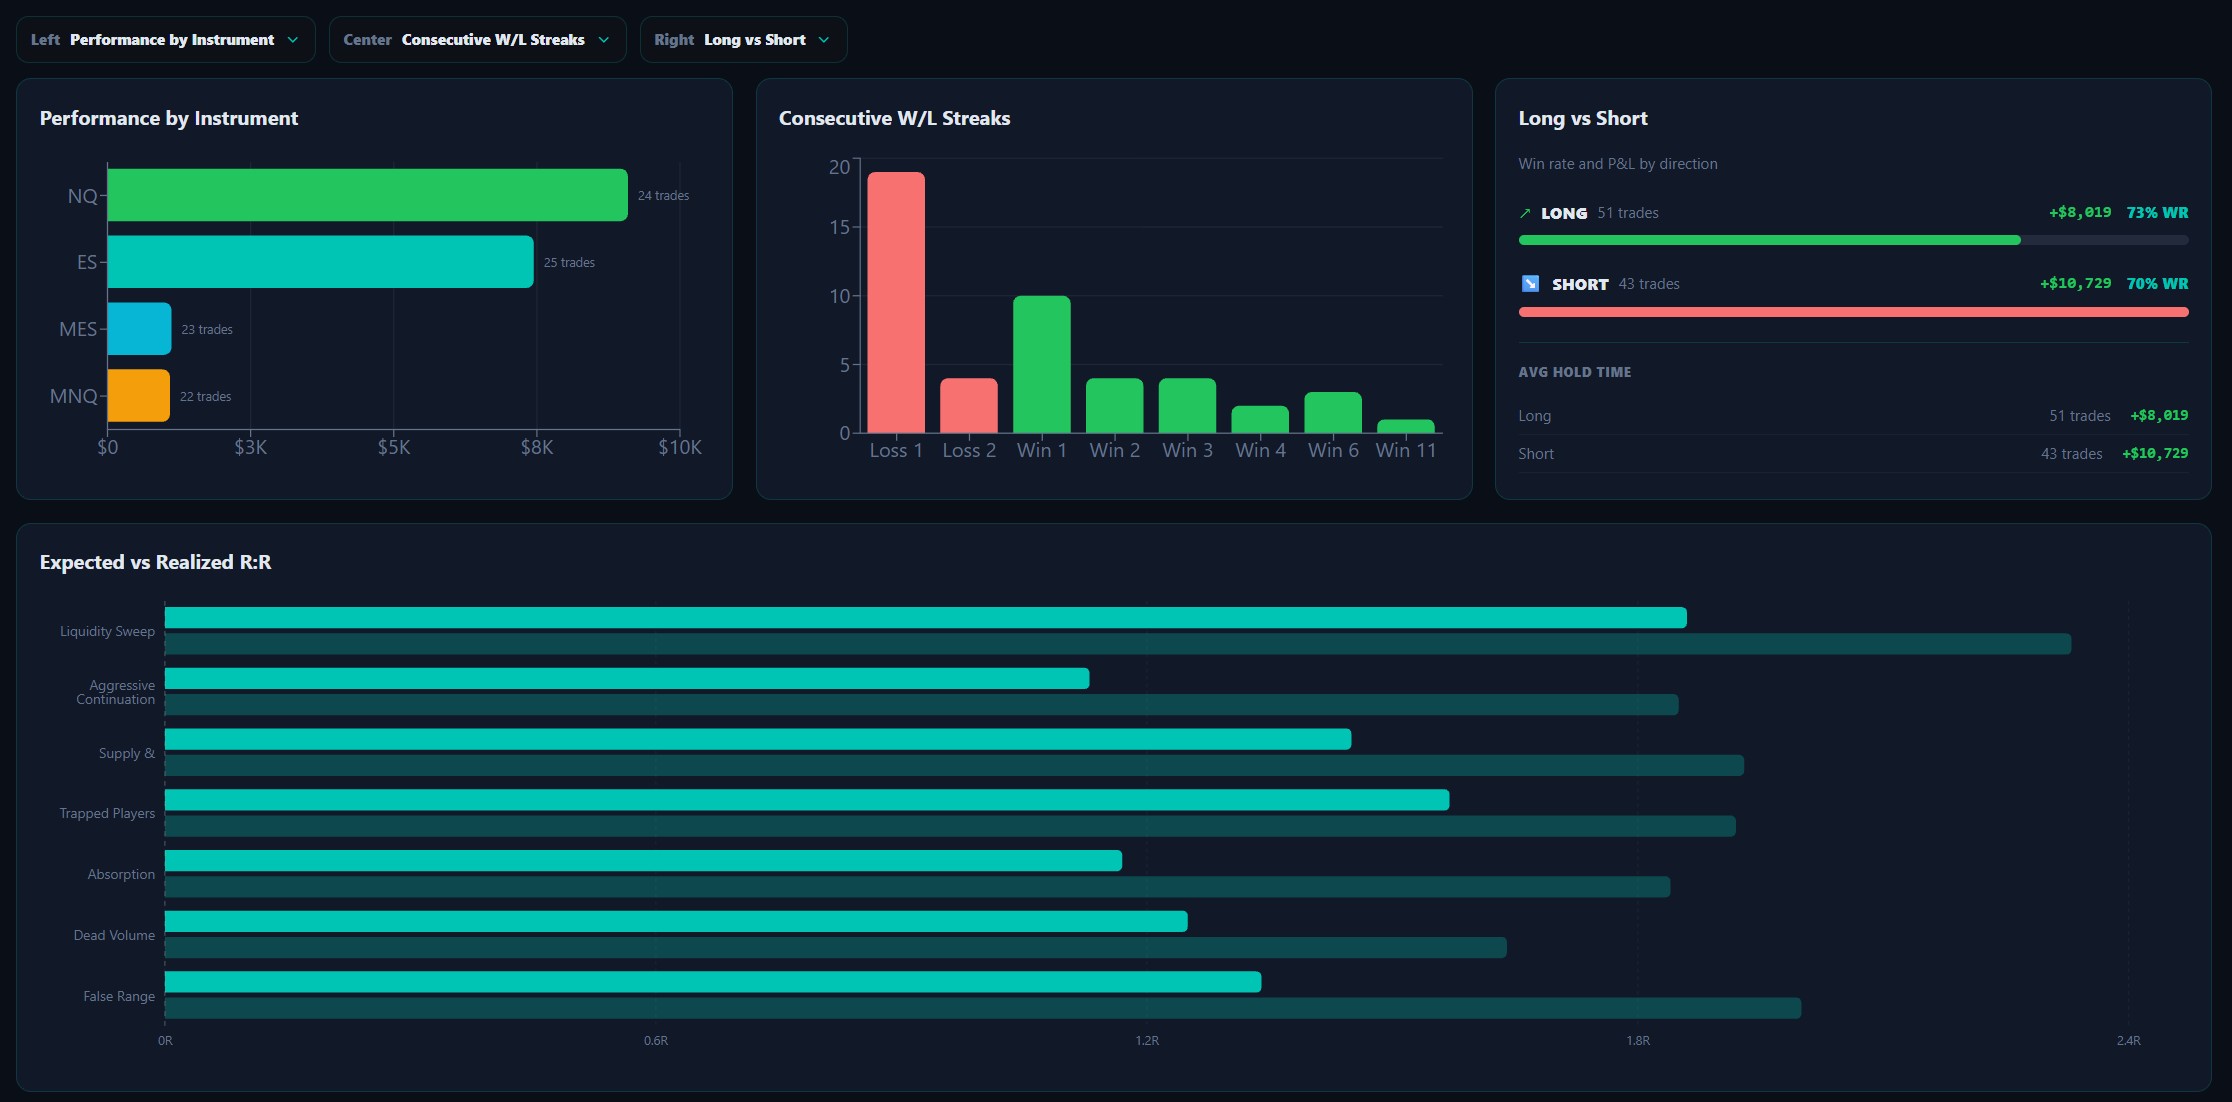The height and width of the screenshot is (1102, 2232).
Task: Click the chevron icon in the Center selector
Action: 604,40
